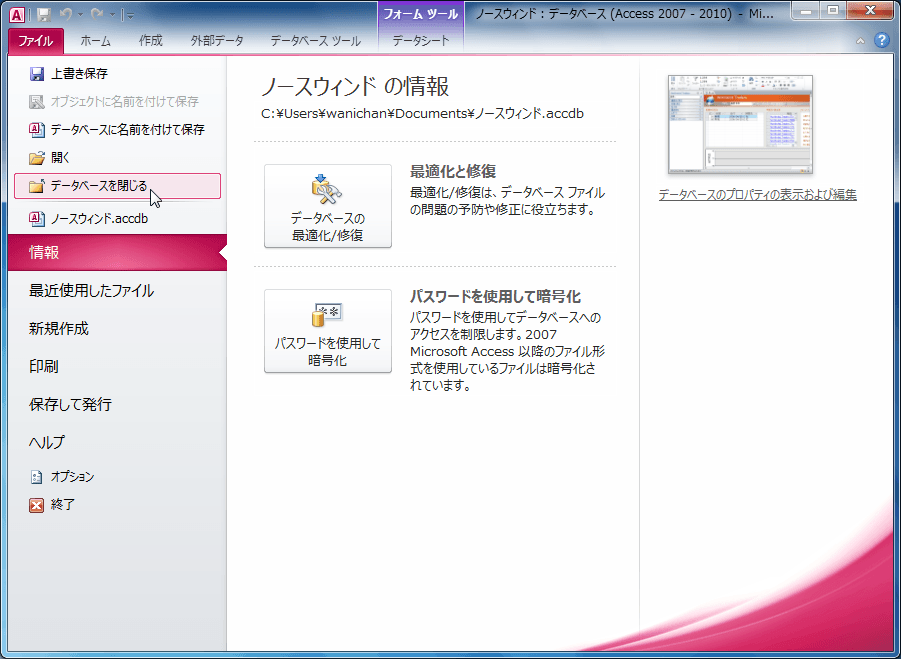The image size is (901, 659).
Task: Click the 開く folder icon
Action: [37, 158]
